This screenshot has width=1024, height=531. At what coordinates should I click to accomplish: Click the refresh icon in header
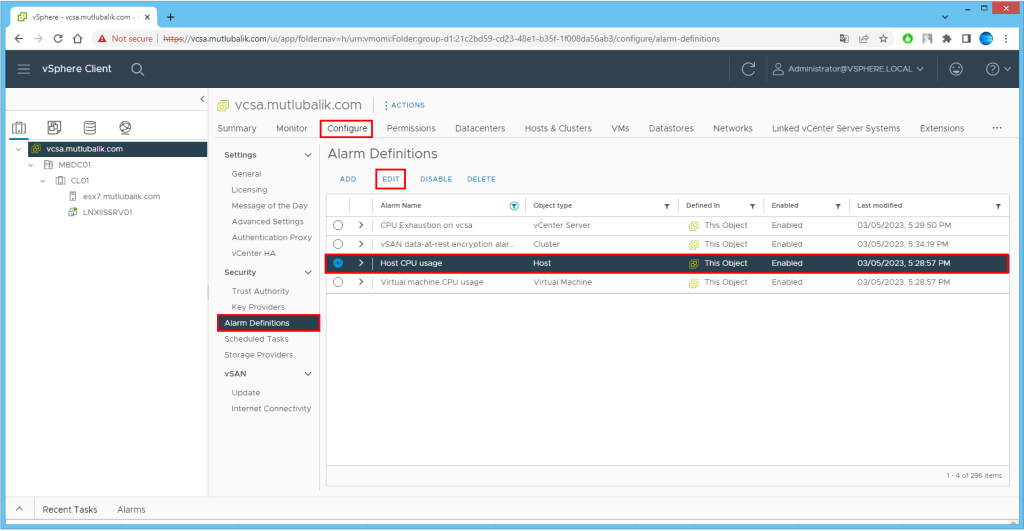coord(748,69)
